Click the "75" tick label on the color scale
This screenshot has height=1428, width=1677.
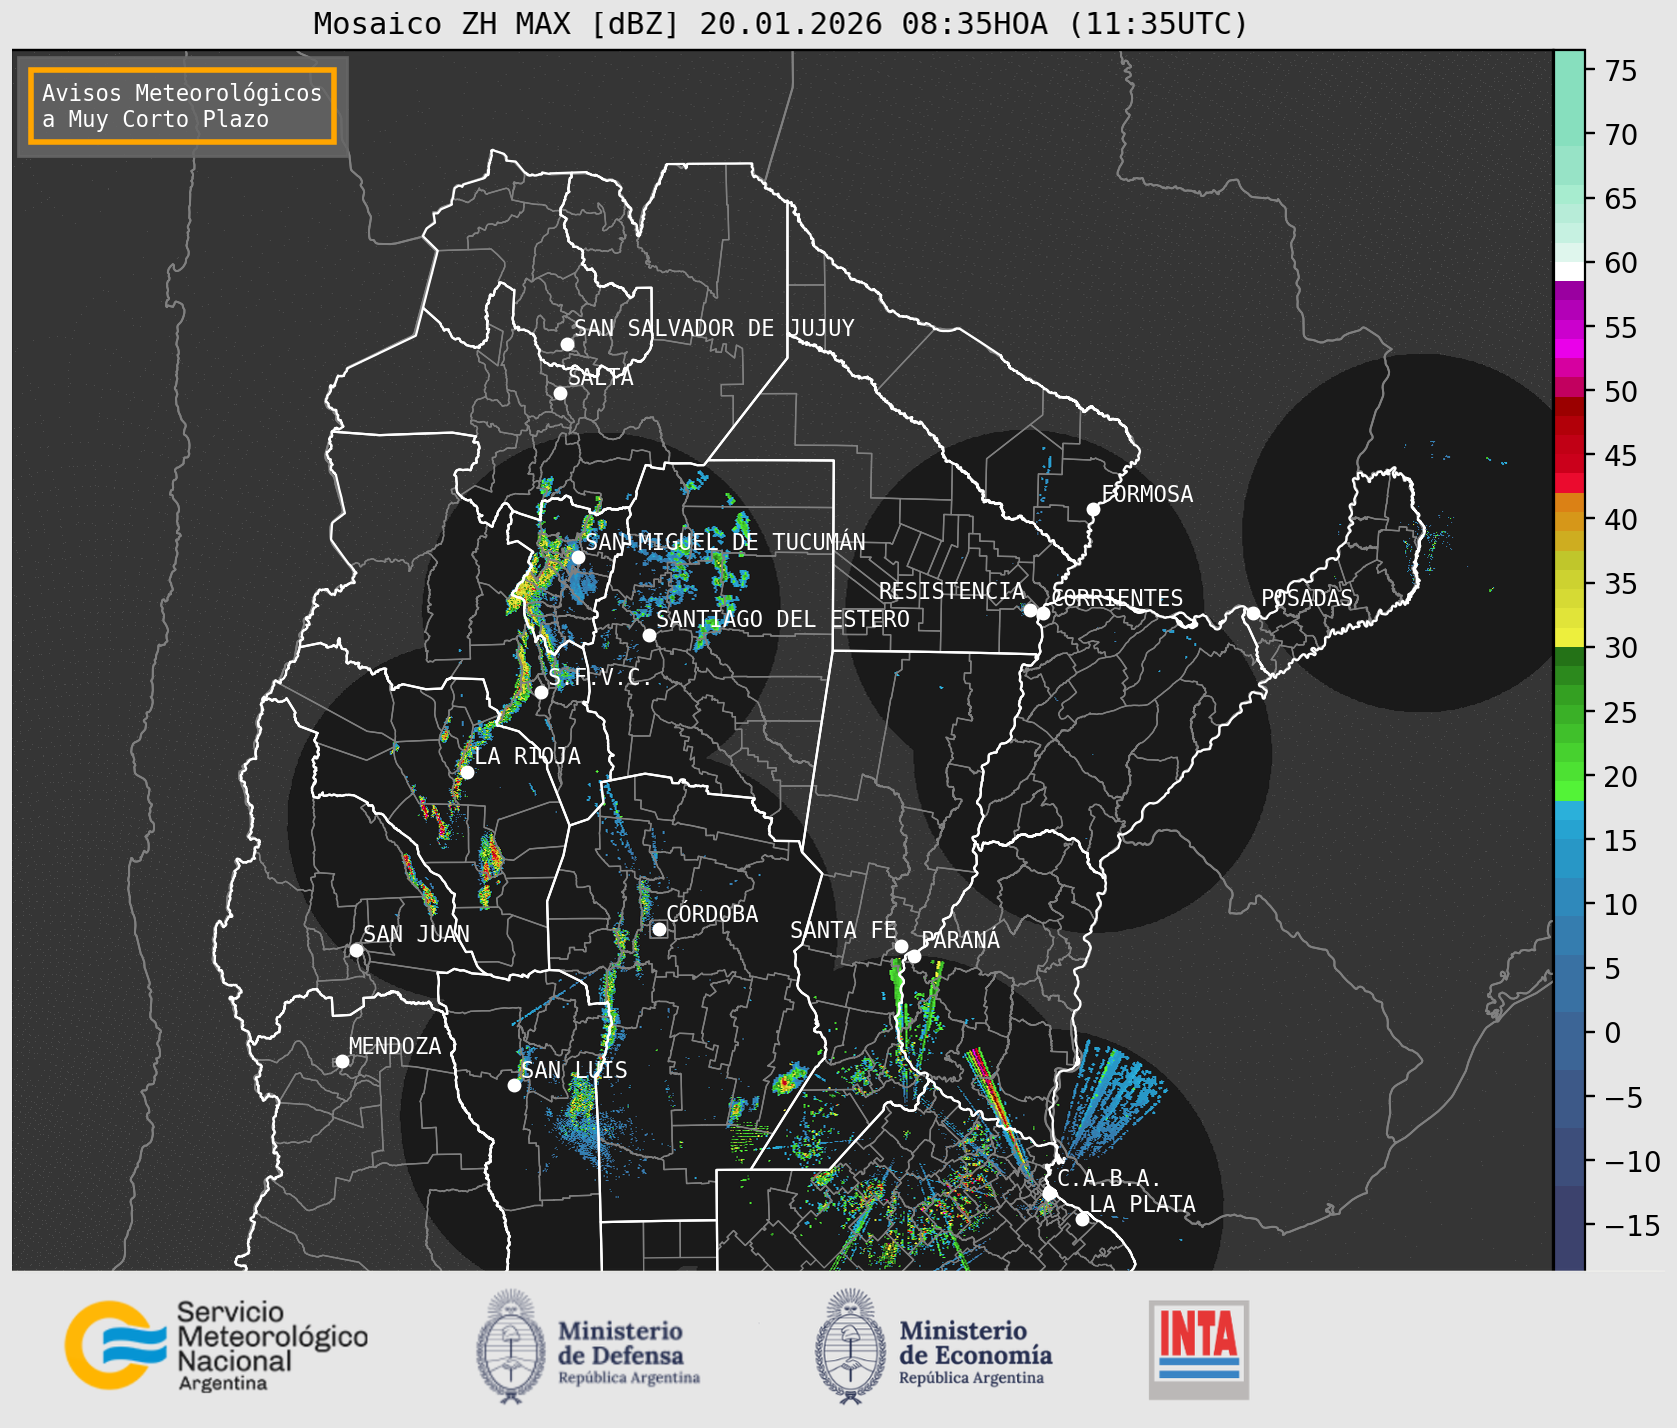pos(1621,71)
